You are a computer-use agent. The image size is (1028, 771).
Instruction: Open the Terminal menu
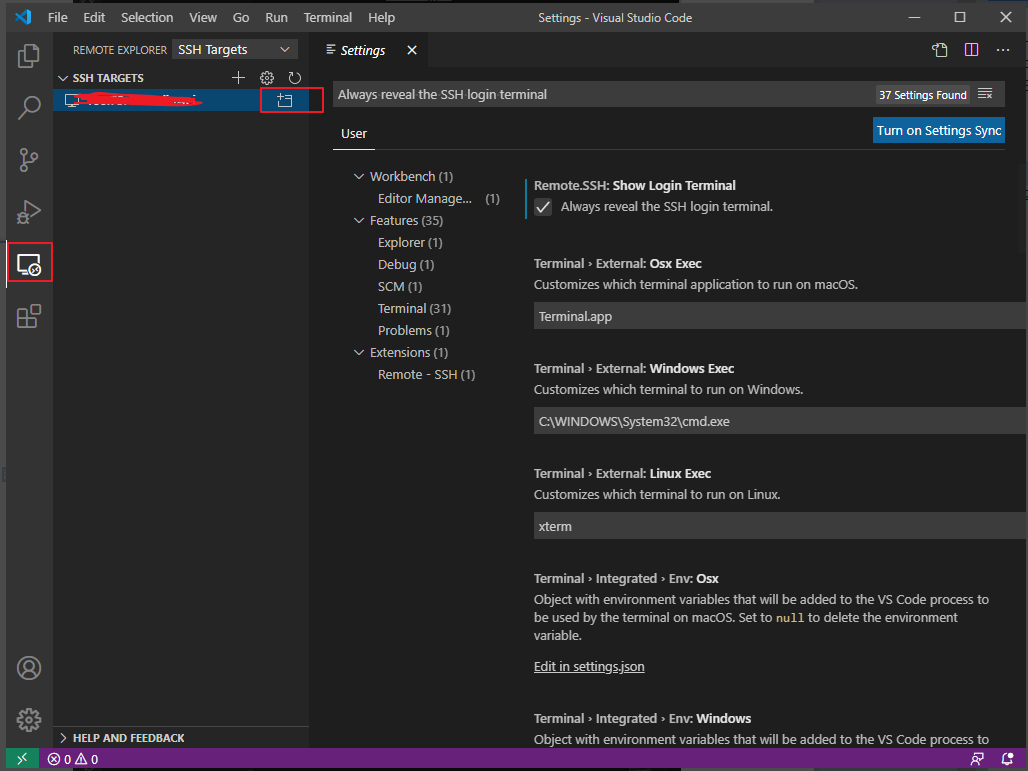pos(328,18)
